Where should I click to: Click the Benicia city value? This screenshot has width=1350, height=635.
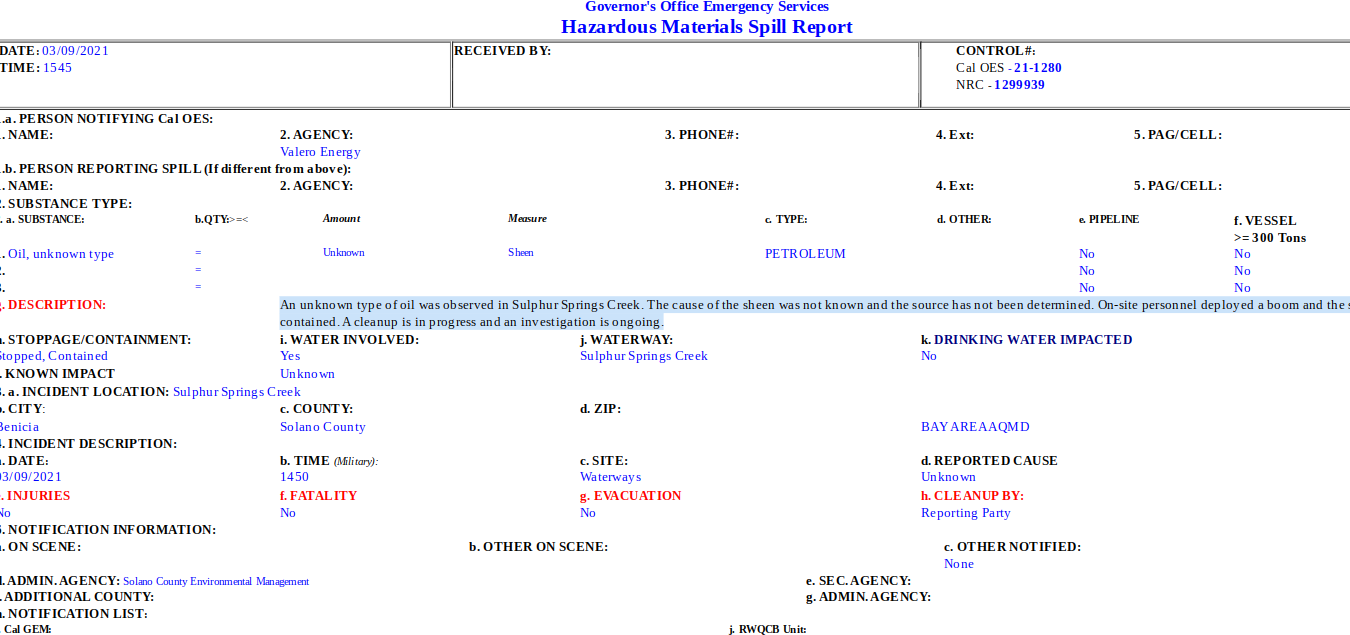[19, 427]
